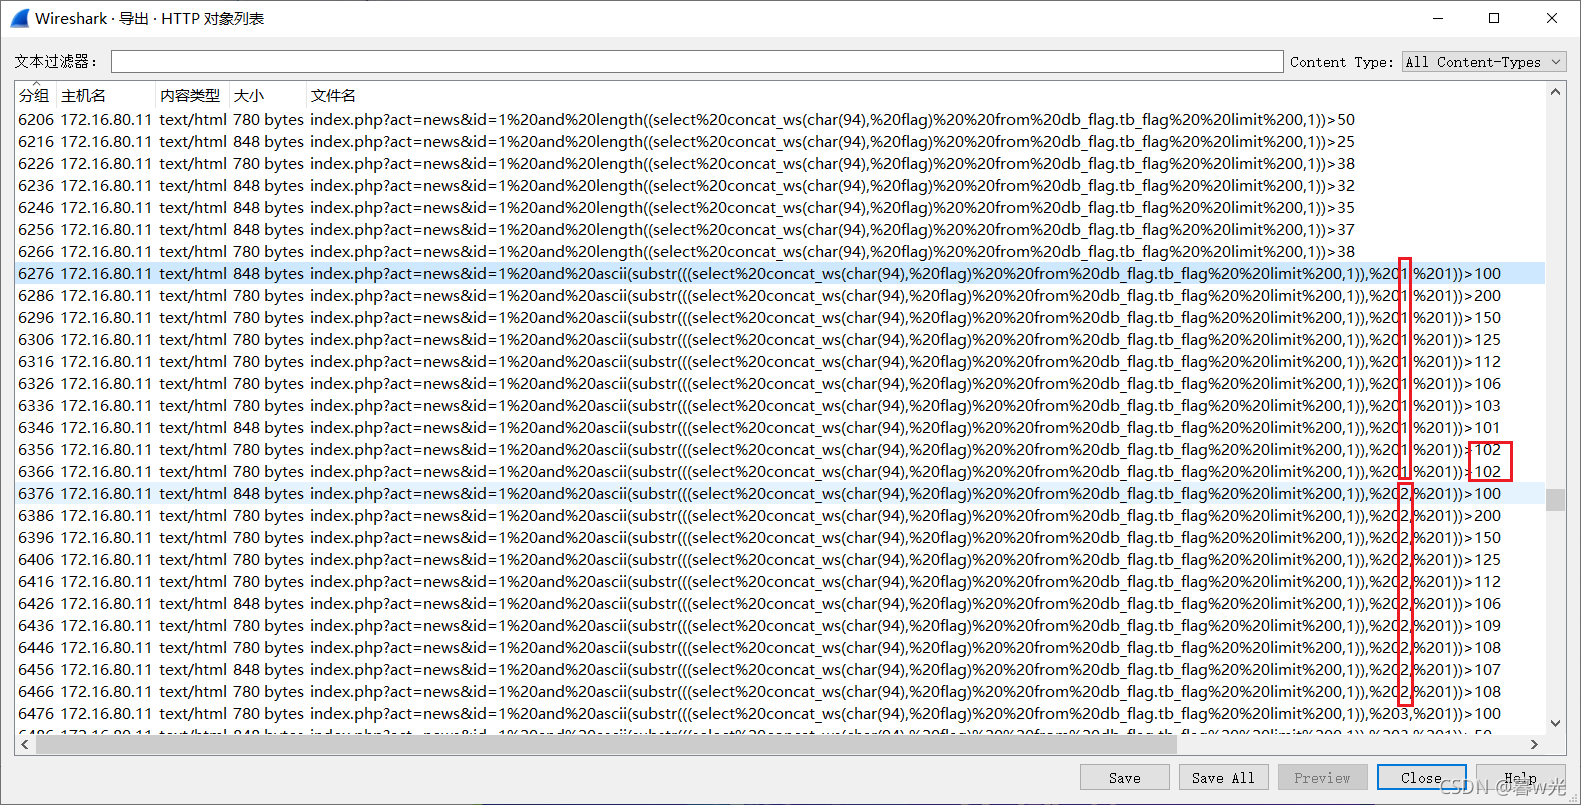This screenshot has height=805, width=1581.
Task: Select packet row 6266
Action: [780, 251]
